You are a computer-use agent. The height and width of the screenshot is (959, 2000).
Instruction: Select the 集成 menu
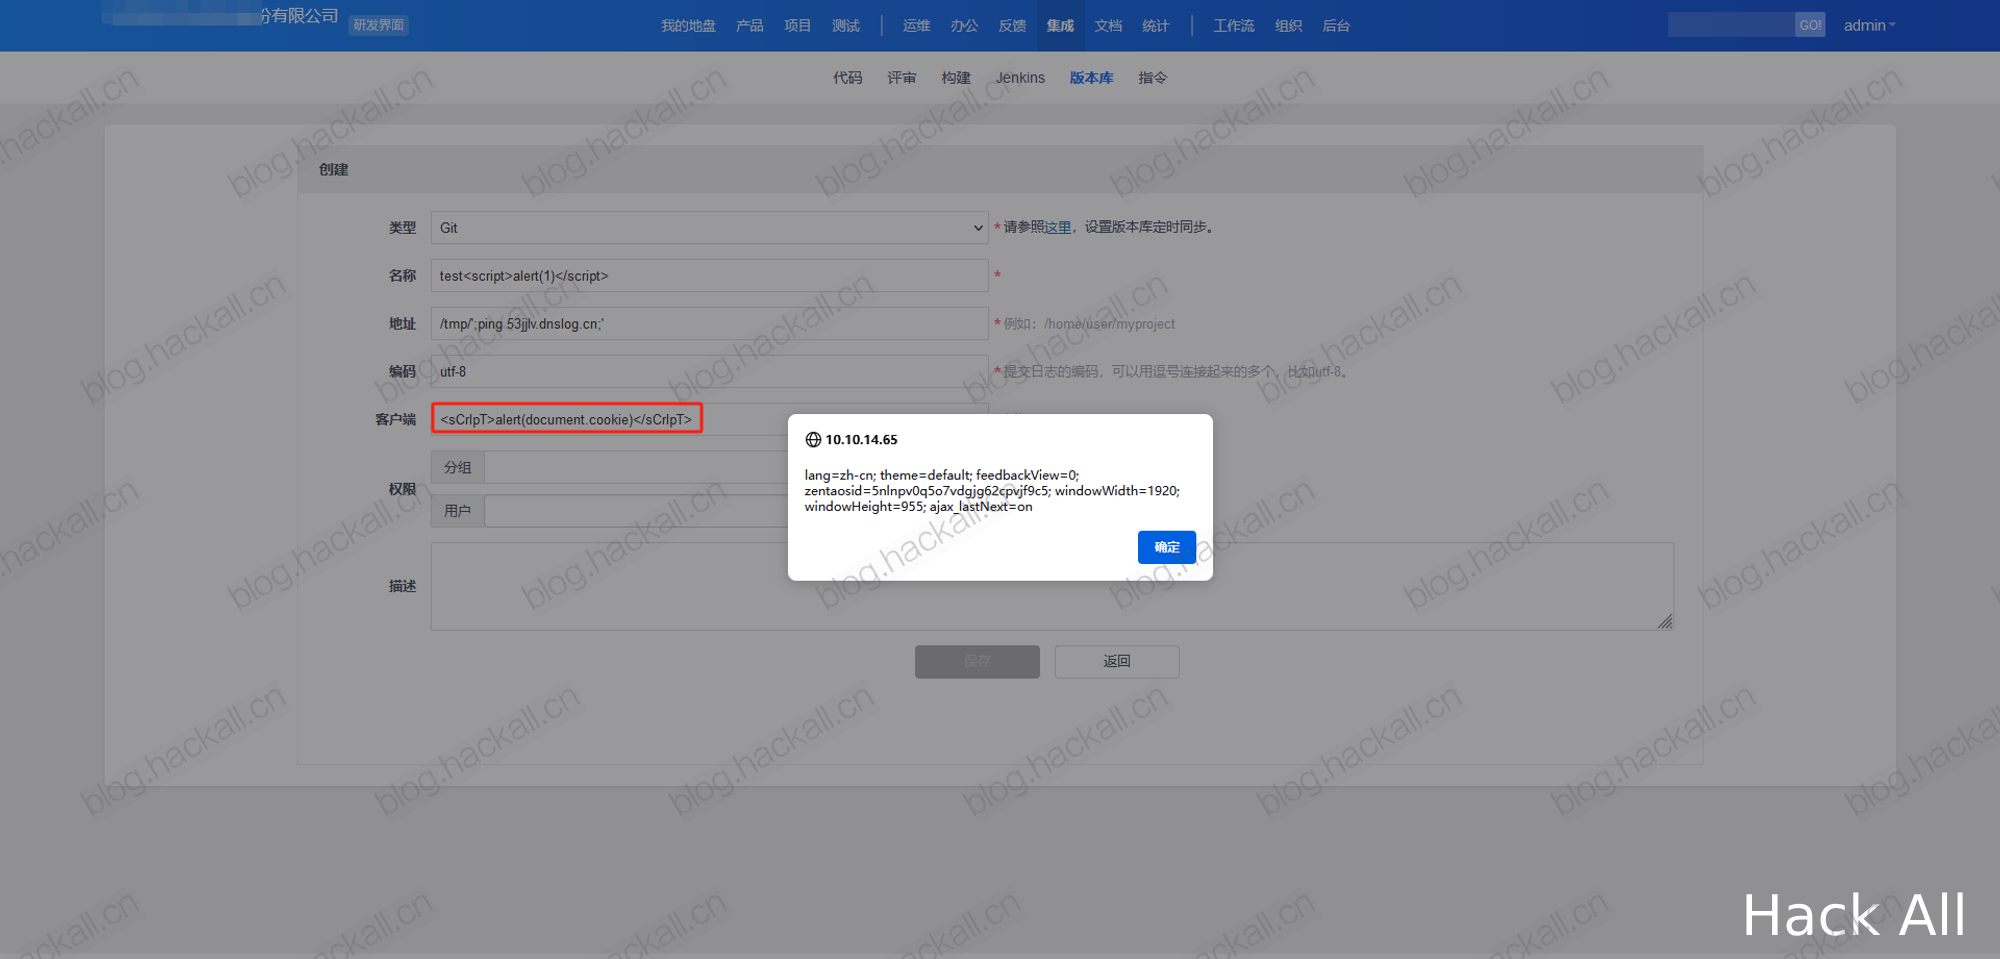[1061, 26]
